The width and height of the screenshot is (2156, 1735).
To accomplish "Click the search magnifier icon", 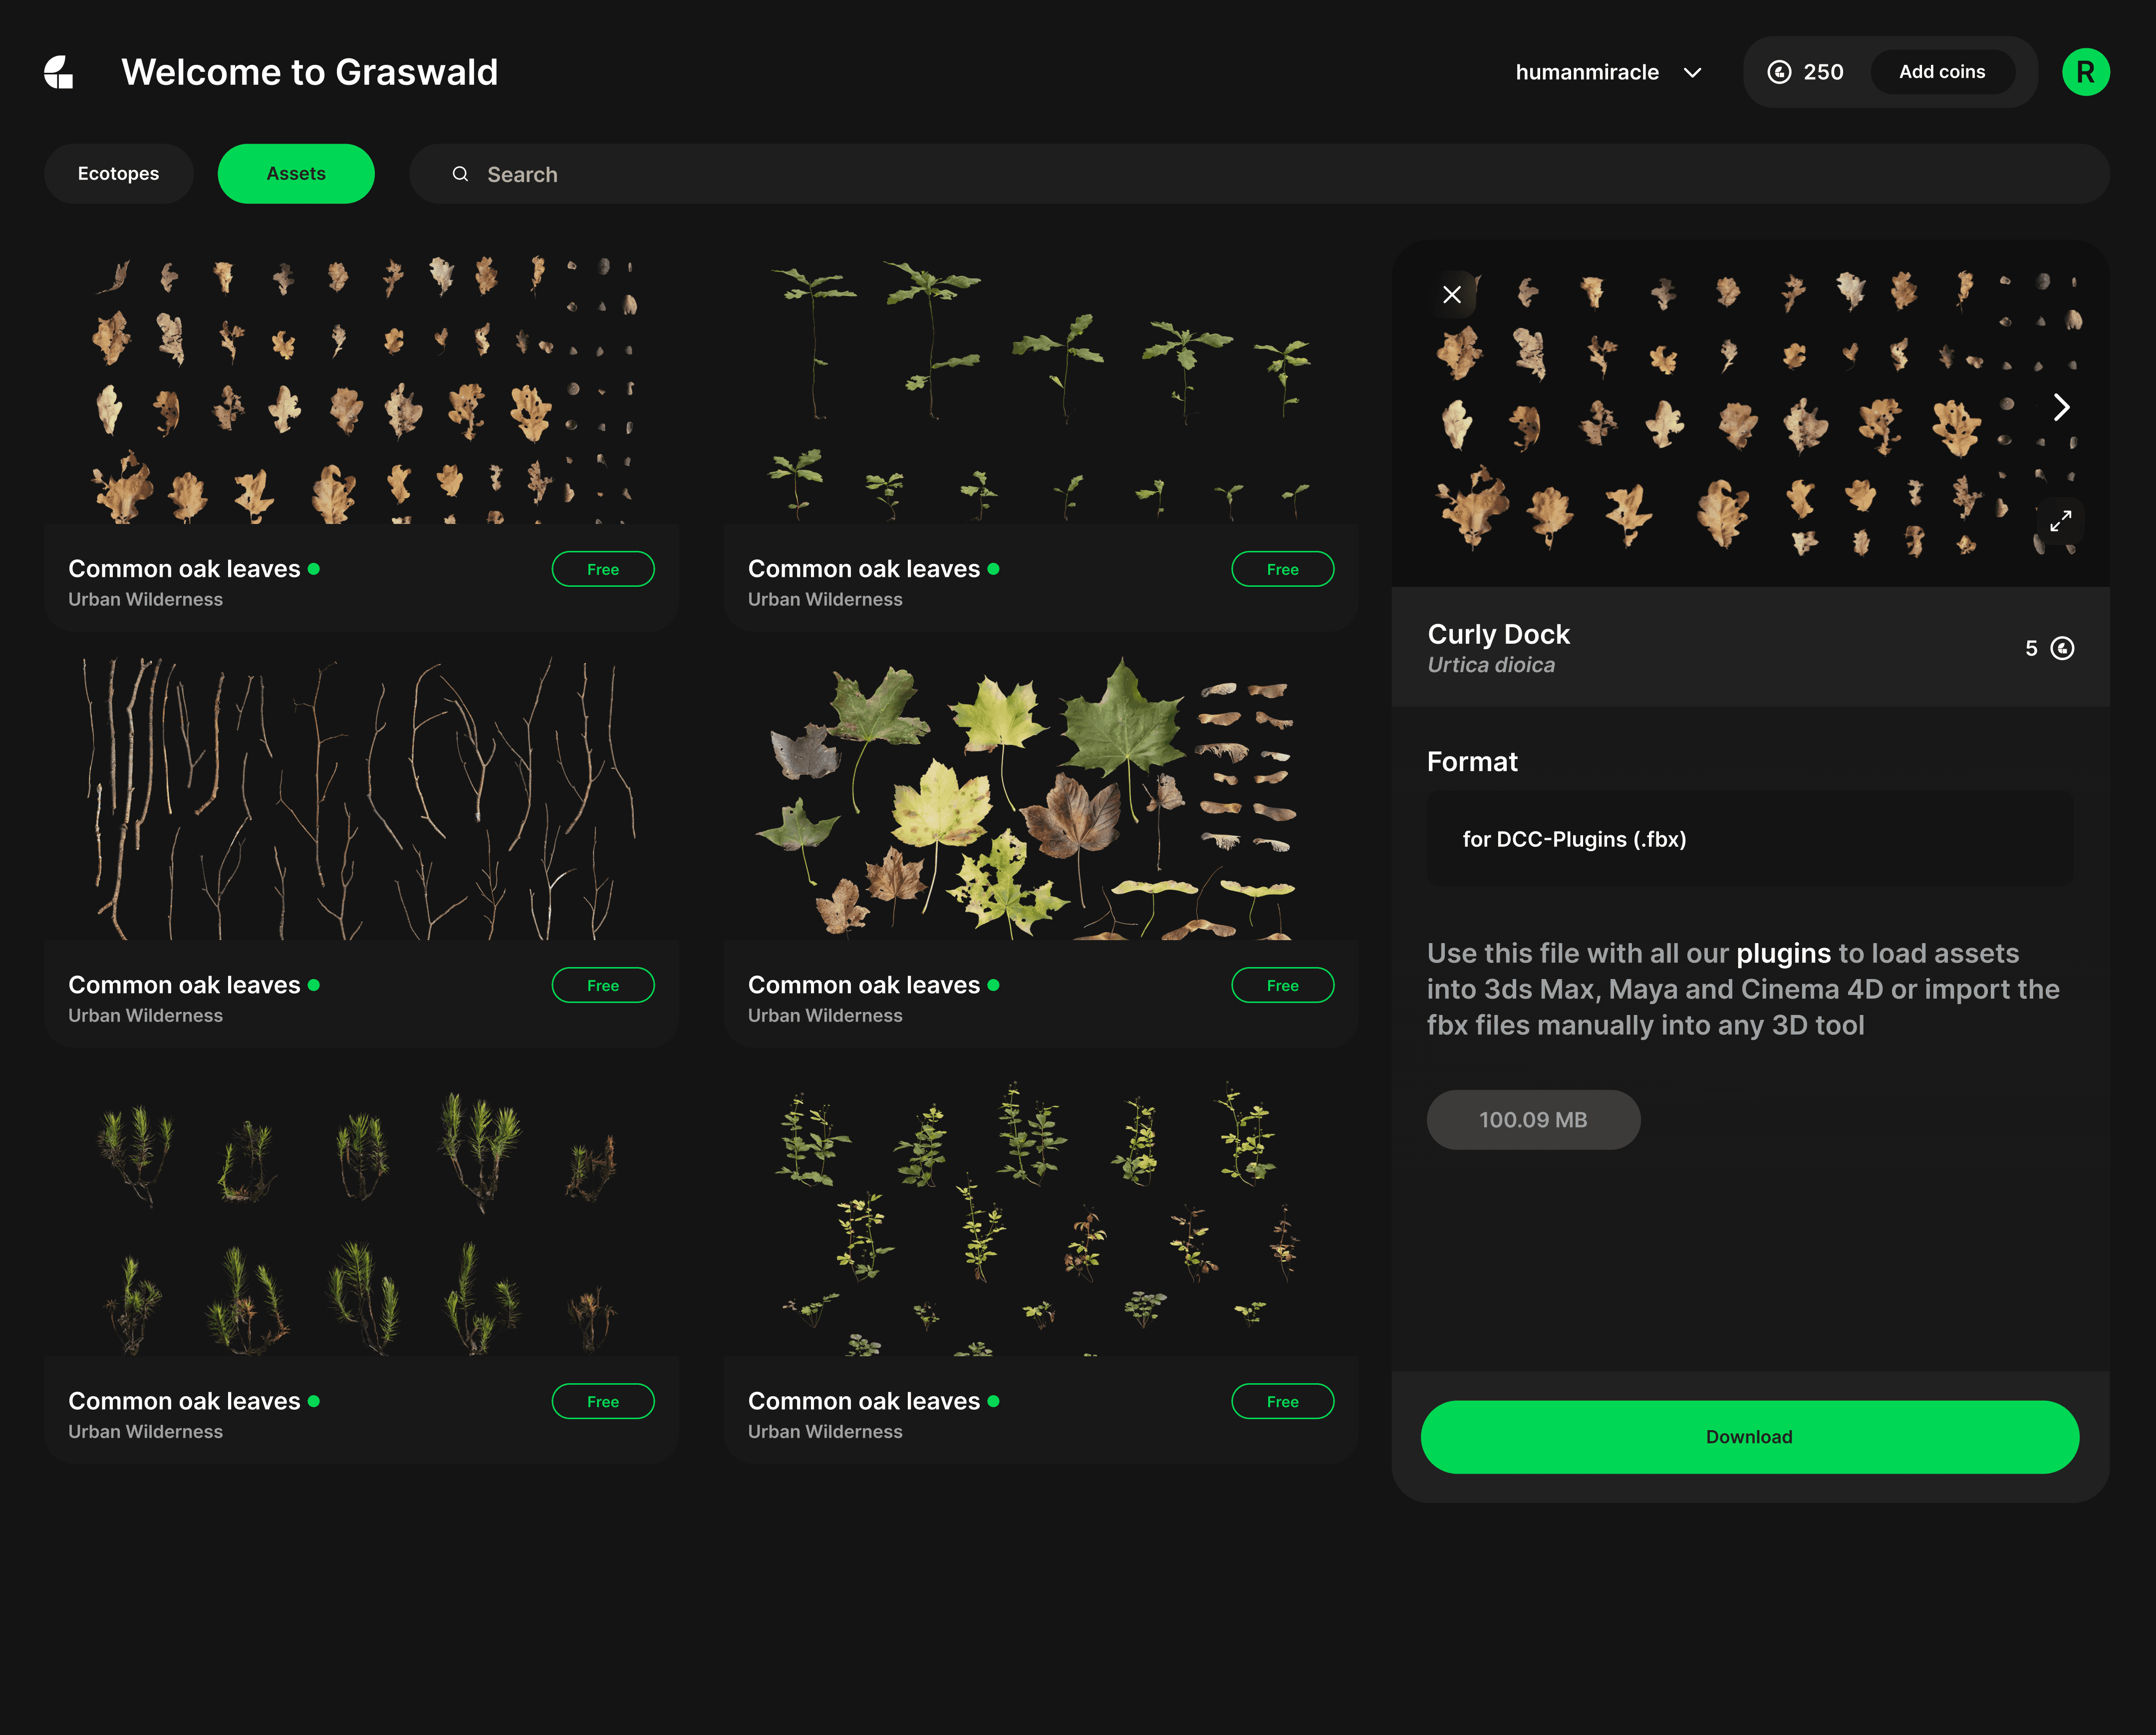I will [x=460, y=174].
